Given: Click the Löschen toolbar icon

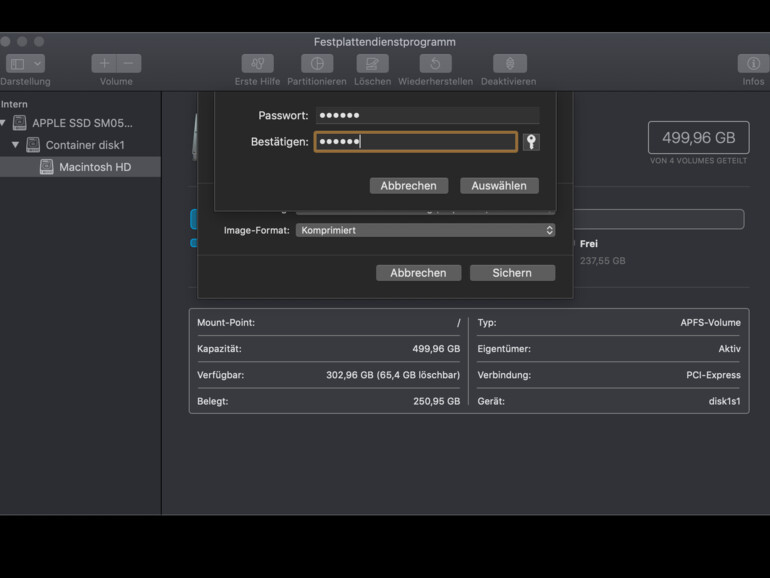Looking at the screenshot, I should pos(372,64).
